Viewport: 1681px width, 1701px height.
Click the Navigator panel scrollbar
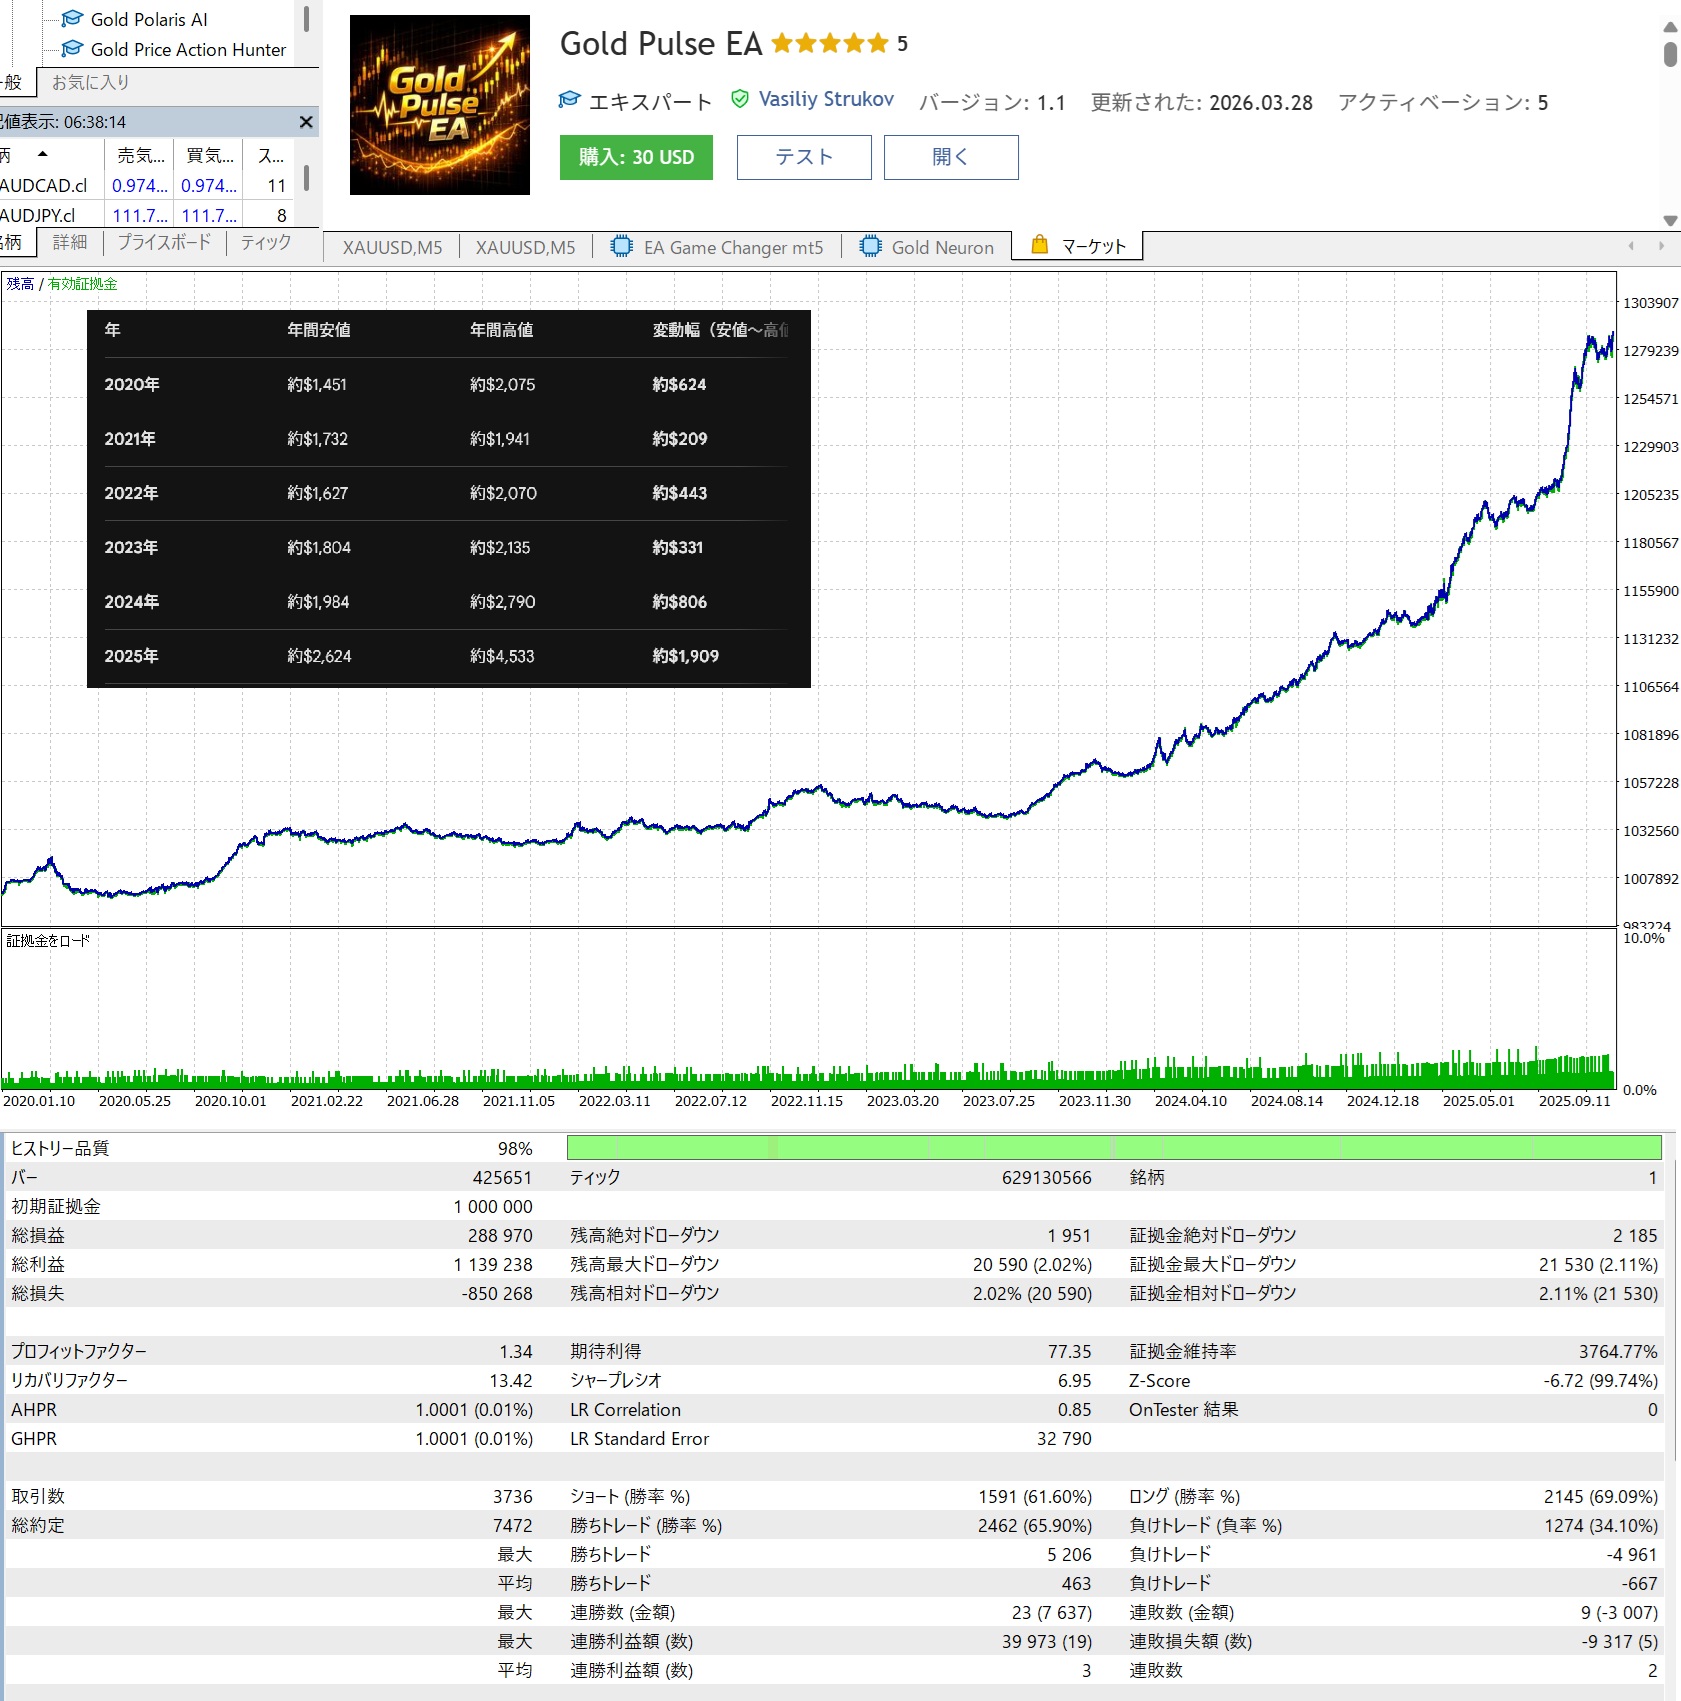(x=306, y=18)
